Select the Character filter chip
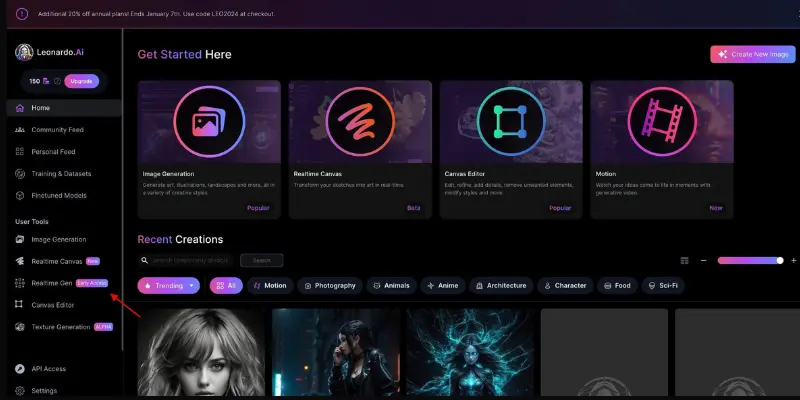 [x=565, y=286]
